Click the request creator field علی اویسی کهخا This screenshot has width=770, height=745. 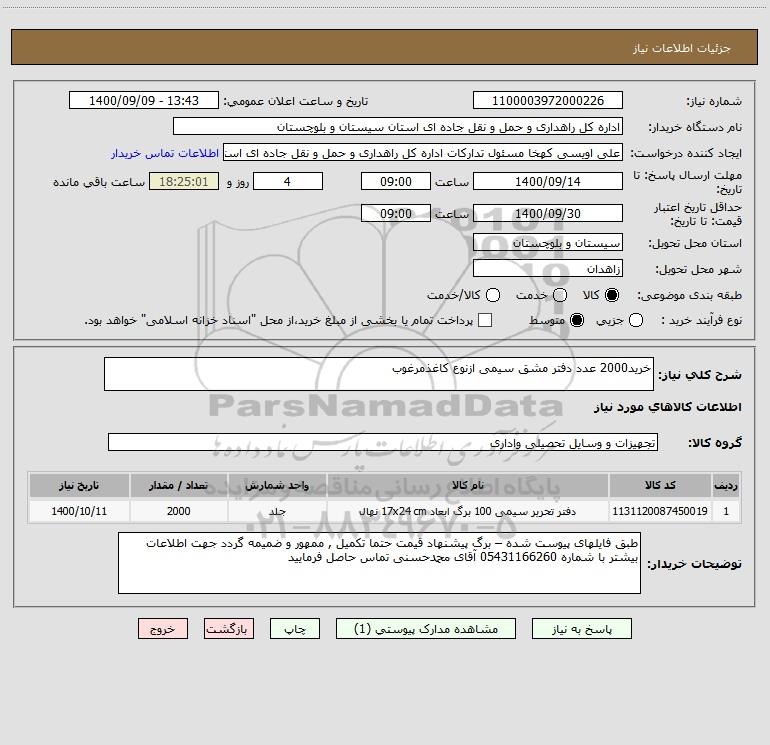[x=423, y=152]
